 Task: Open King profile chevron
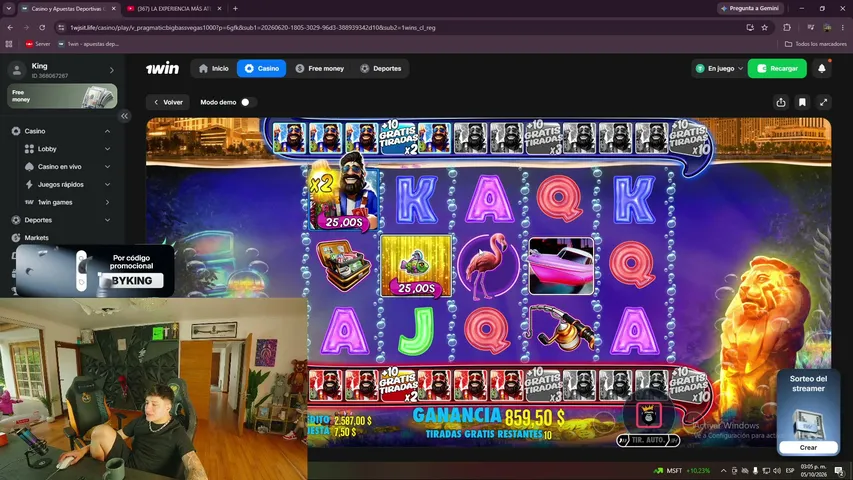112,70
